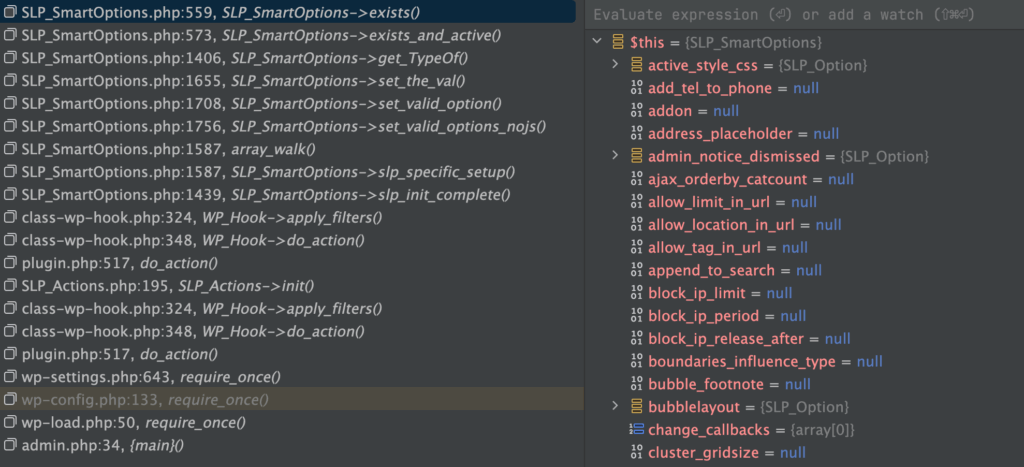Expand the admin_notice_dismissed node
The image size is (1024, 467).
[x=615, y=156]
